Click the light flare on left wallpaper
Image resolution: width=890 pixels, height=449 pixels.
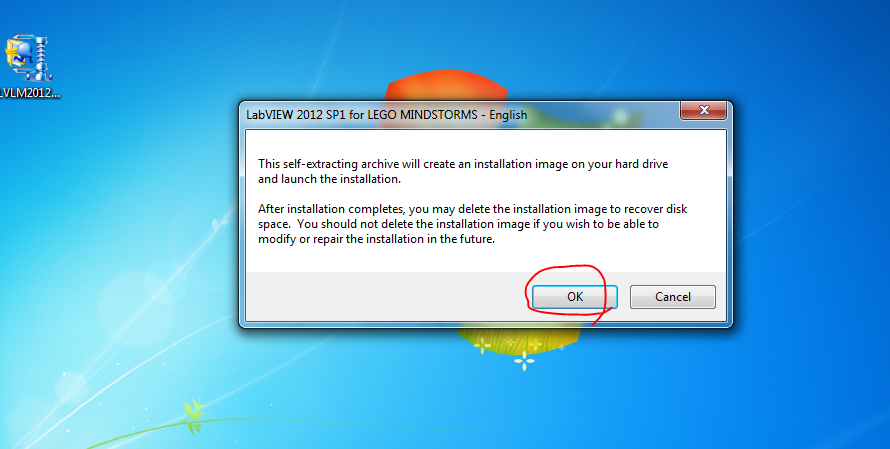point(131,301)
